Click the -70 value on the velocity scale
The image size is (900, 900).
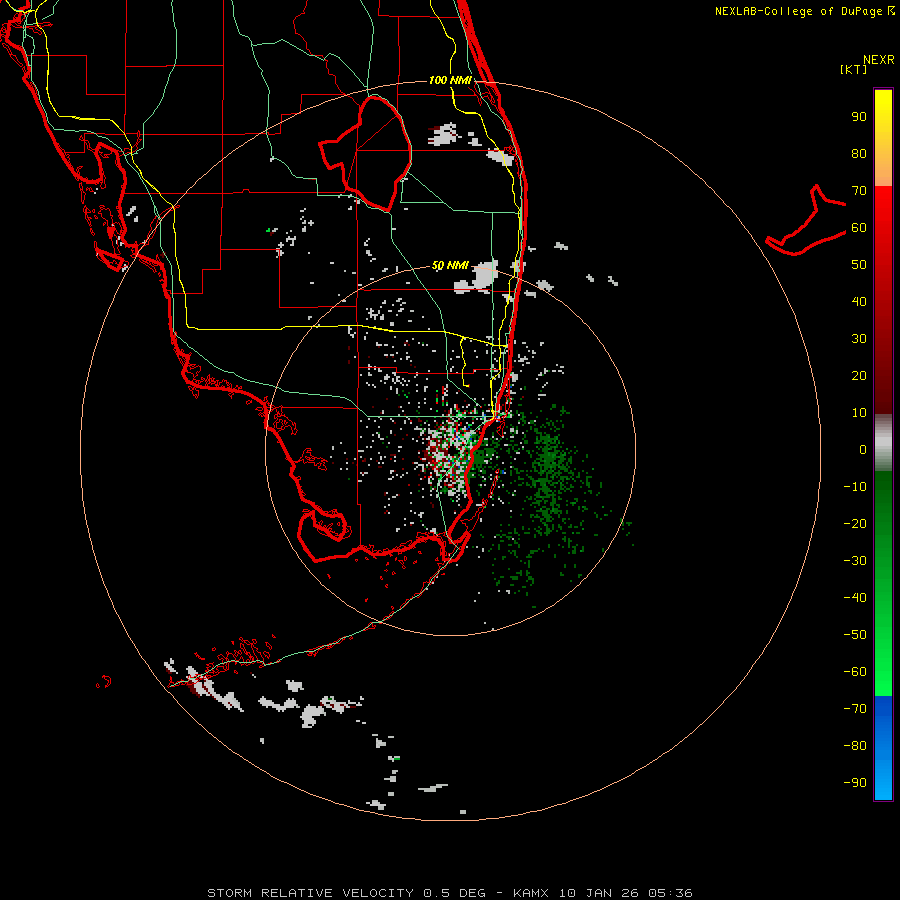coord(855,708)
